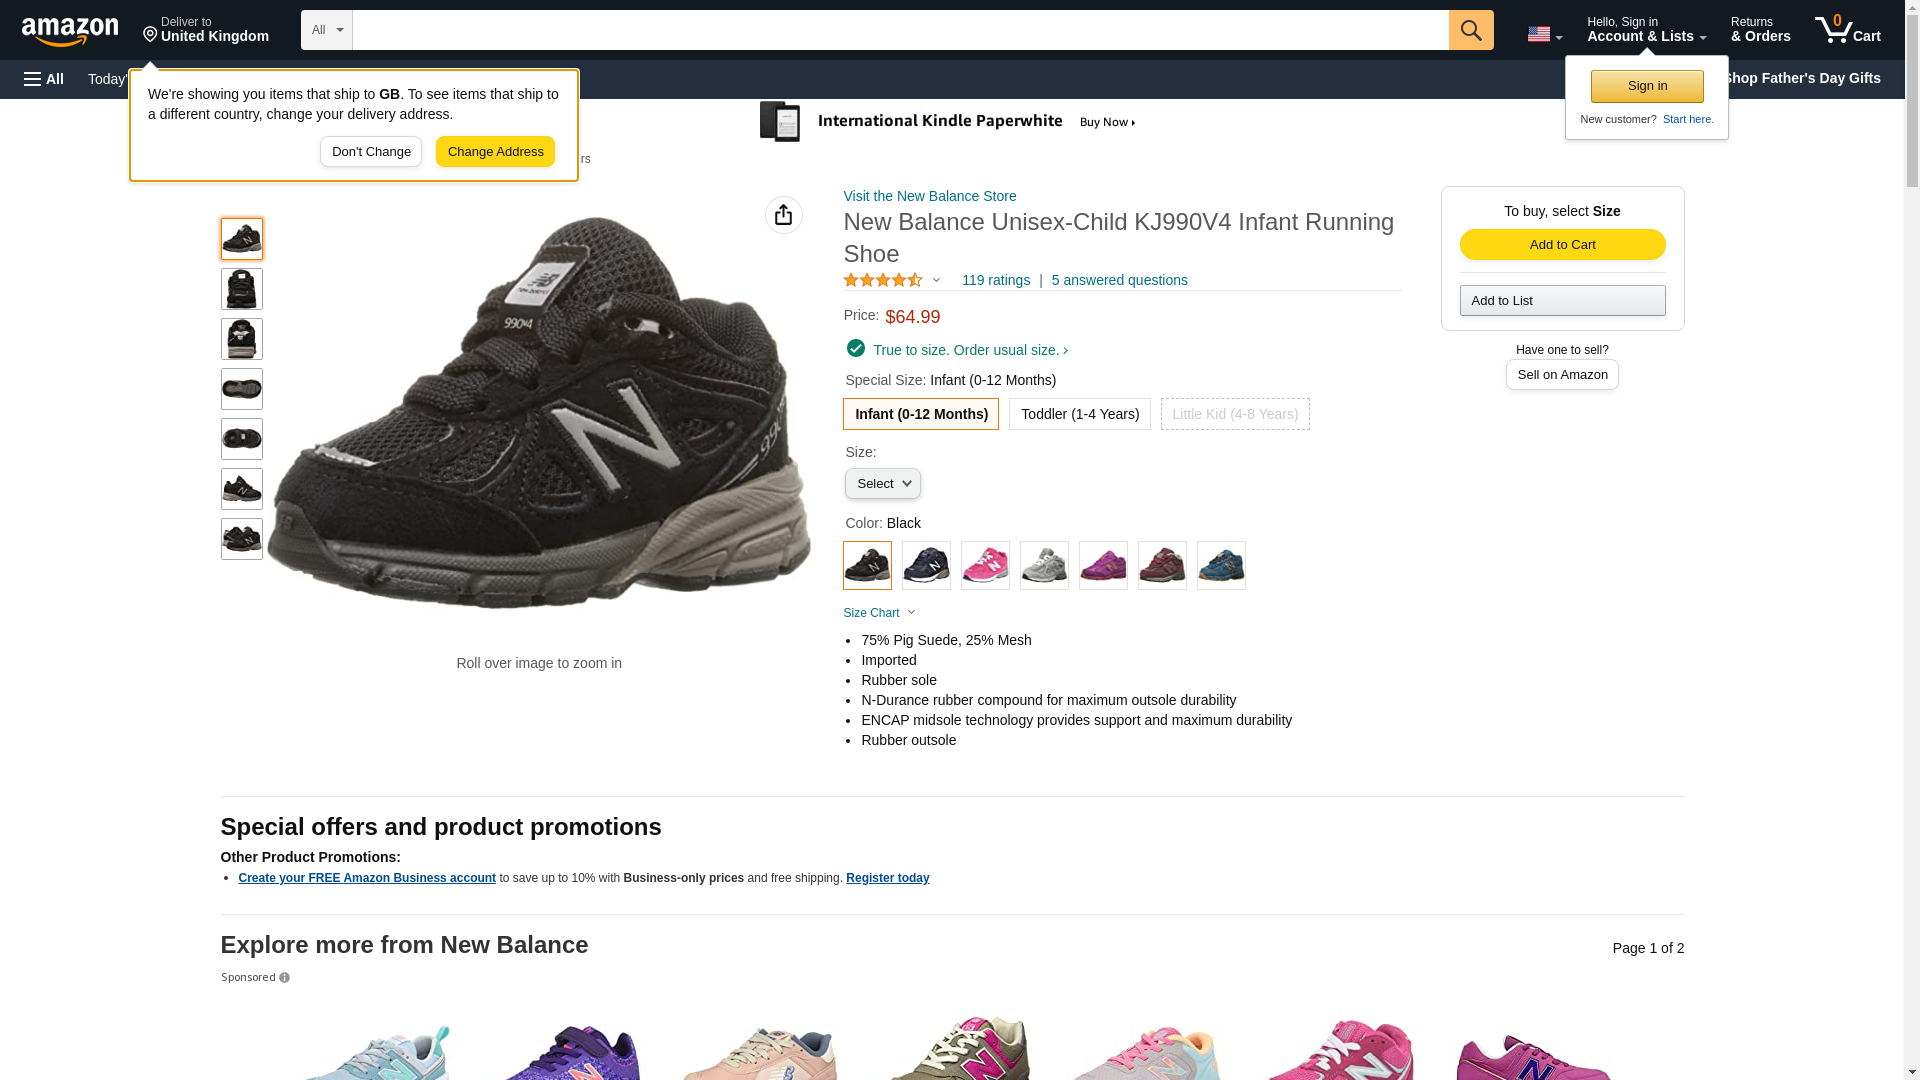1920x1080 pixels.
Task: Click the share icon on product image
Action: (783, 215)
